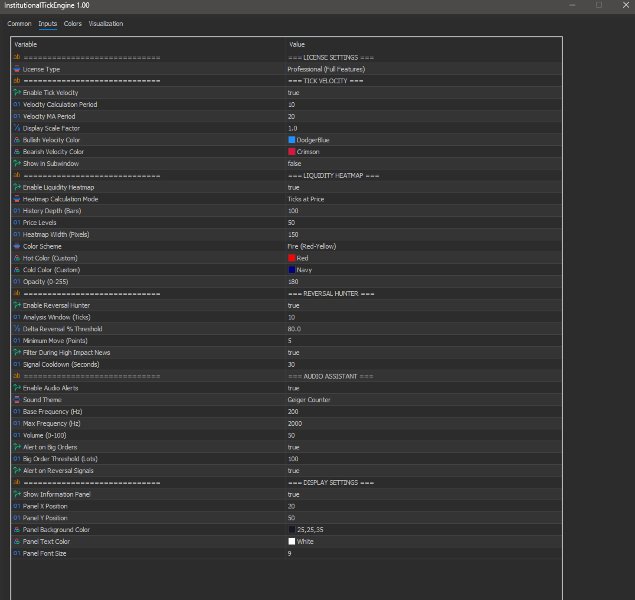
Task: Click the Enable Reversal Hunter boolean icon
Action: tap(17, 305)
